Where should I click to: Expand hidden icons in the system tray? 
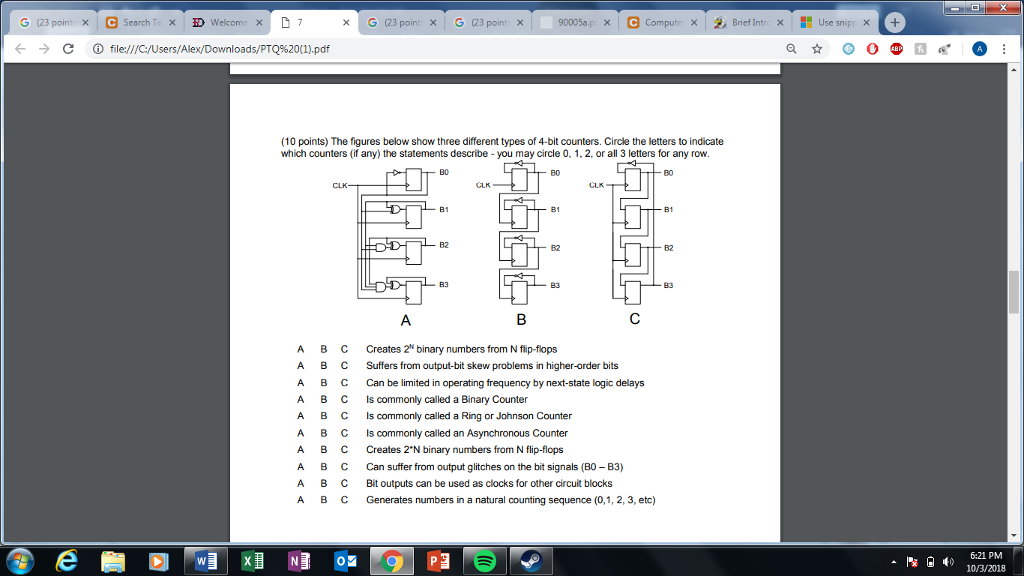click(893, 561)
